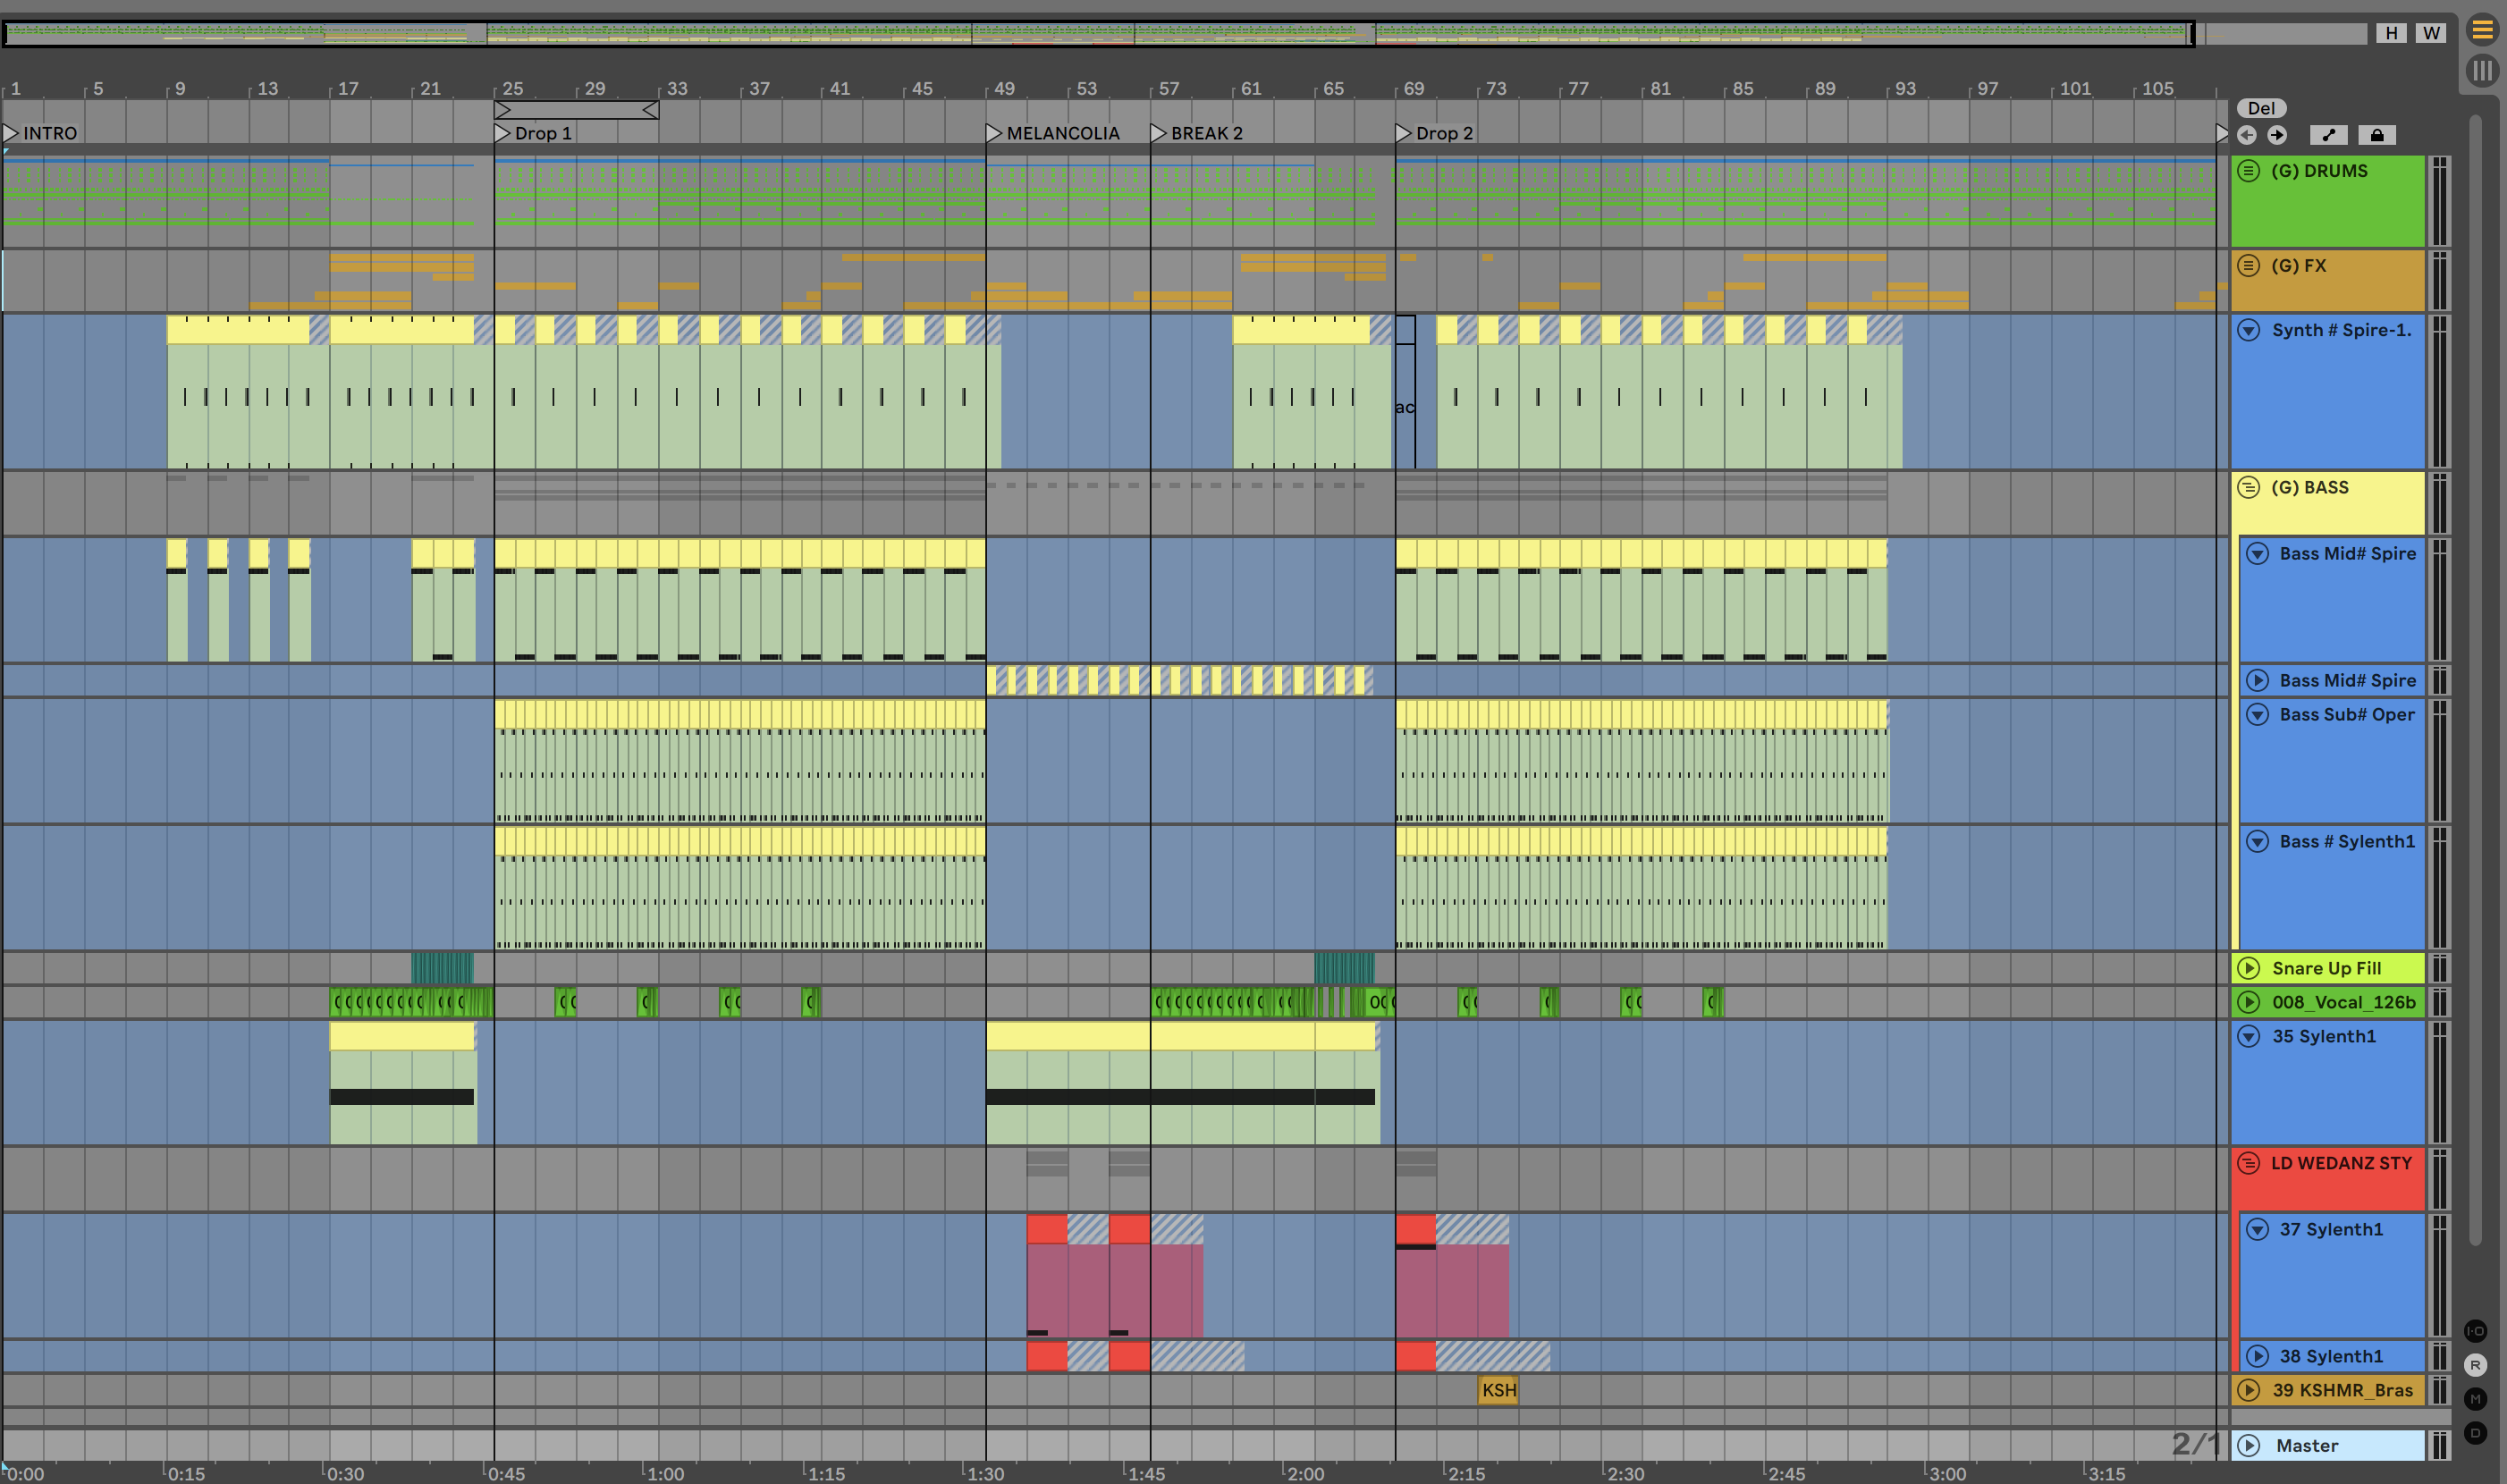This screenshot has height=1484, width=2507.
Task: Toggle Returns visibility (R button)
Action: tap(2475, 1365)
